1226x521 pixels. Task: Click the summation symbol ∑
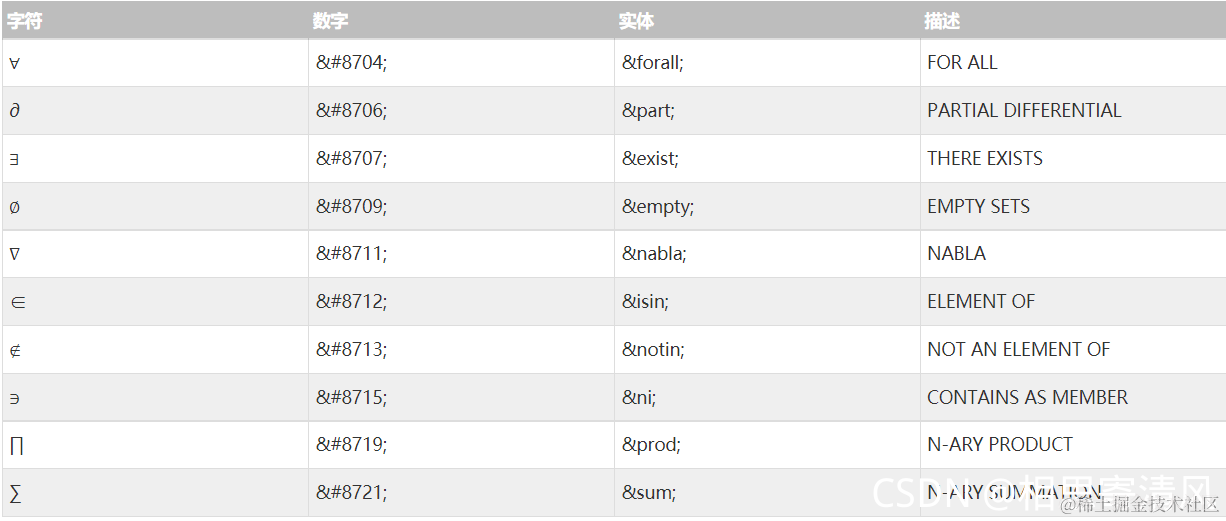tap(15, 493)
